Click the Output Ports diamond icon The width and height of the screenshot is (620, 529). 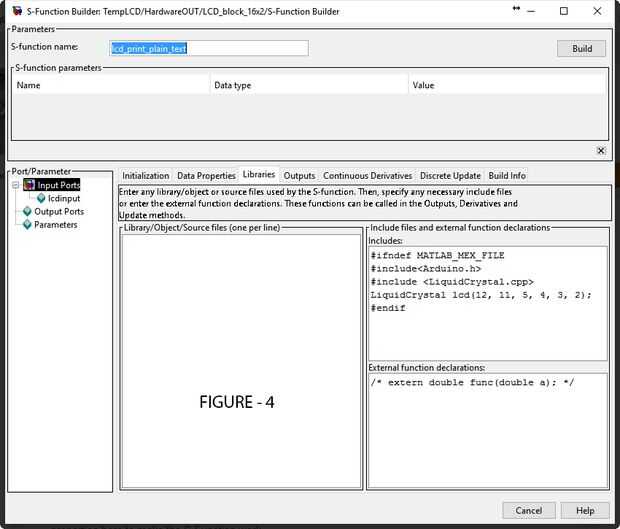(27, 212)
